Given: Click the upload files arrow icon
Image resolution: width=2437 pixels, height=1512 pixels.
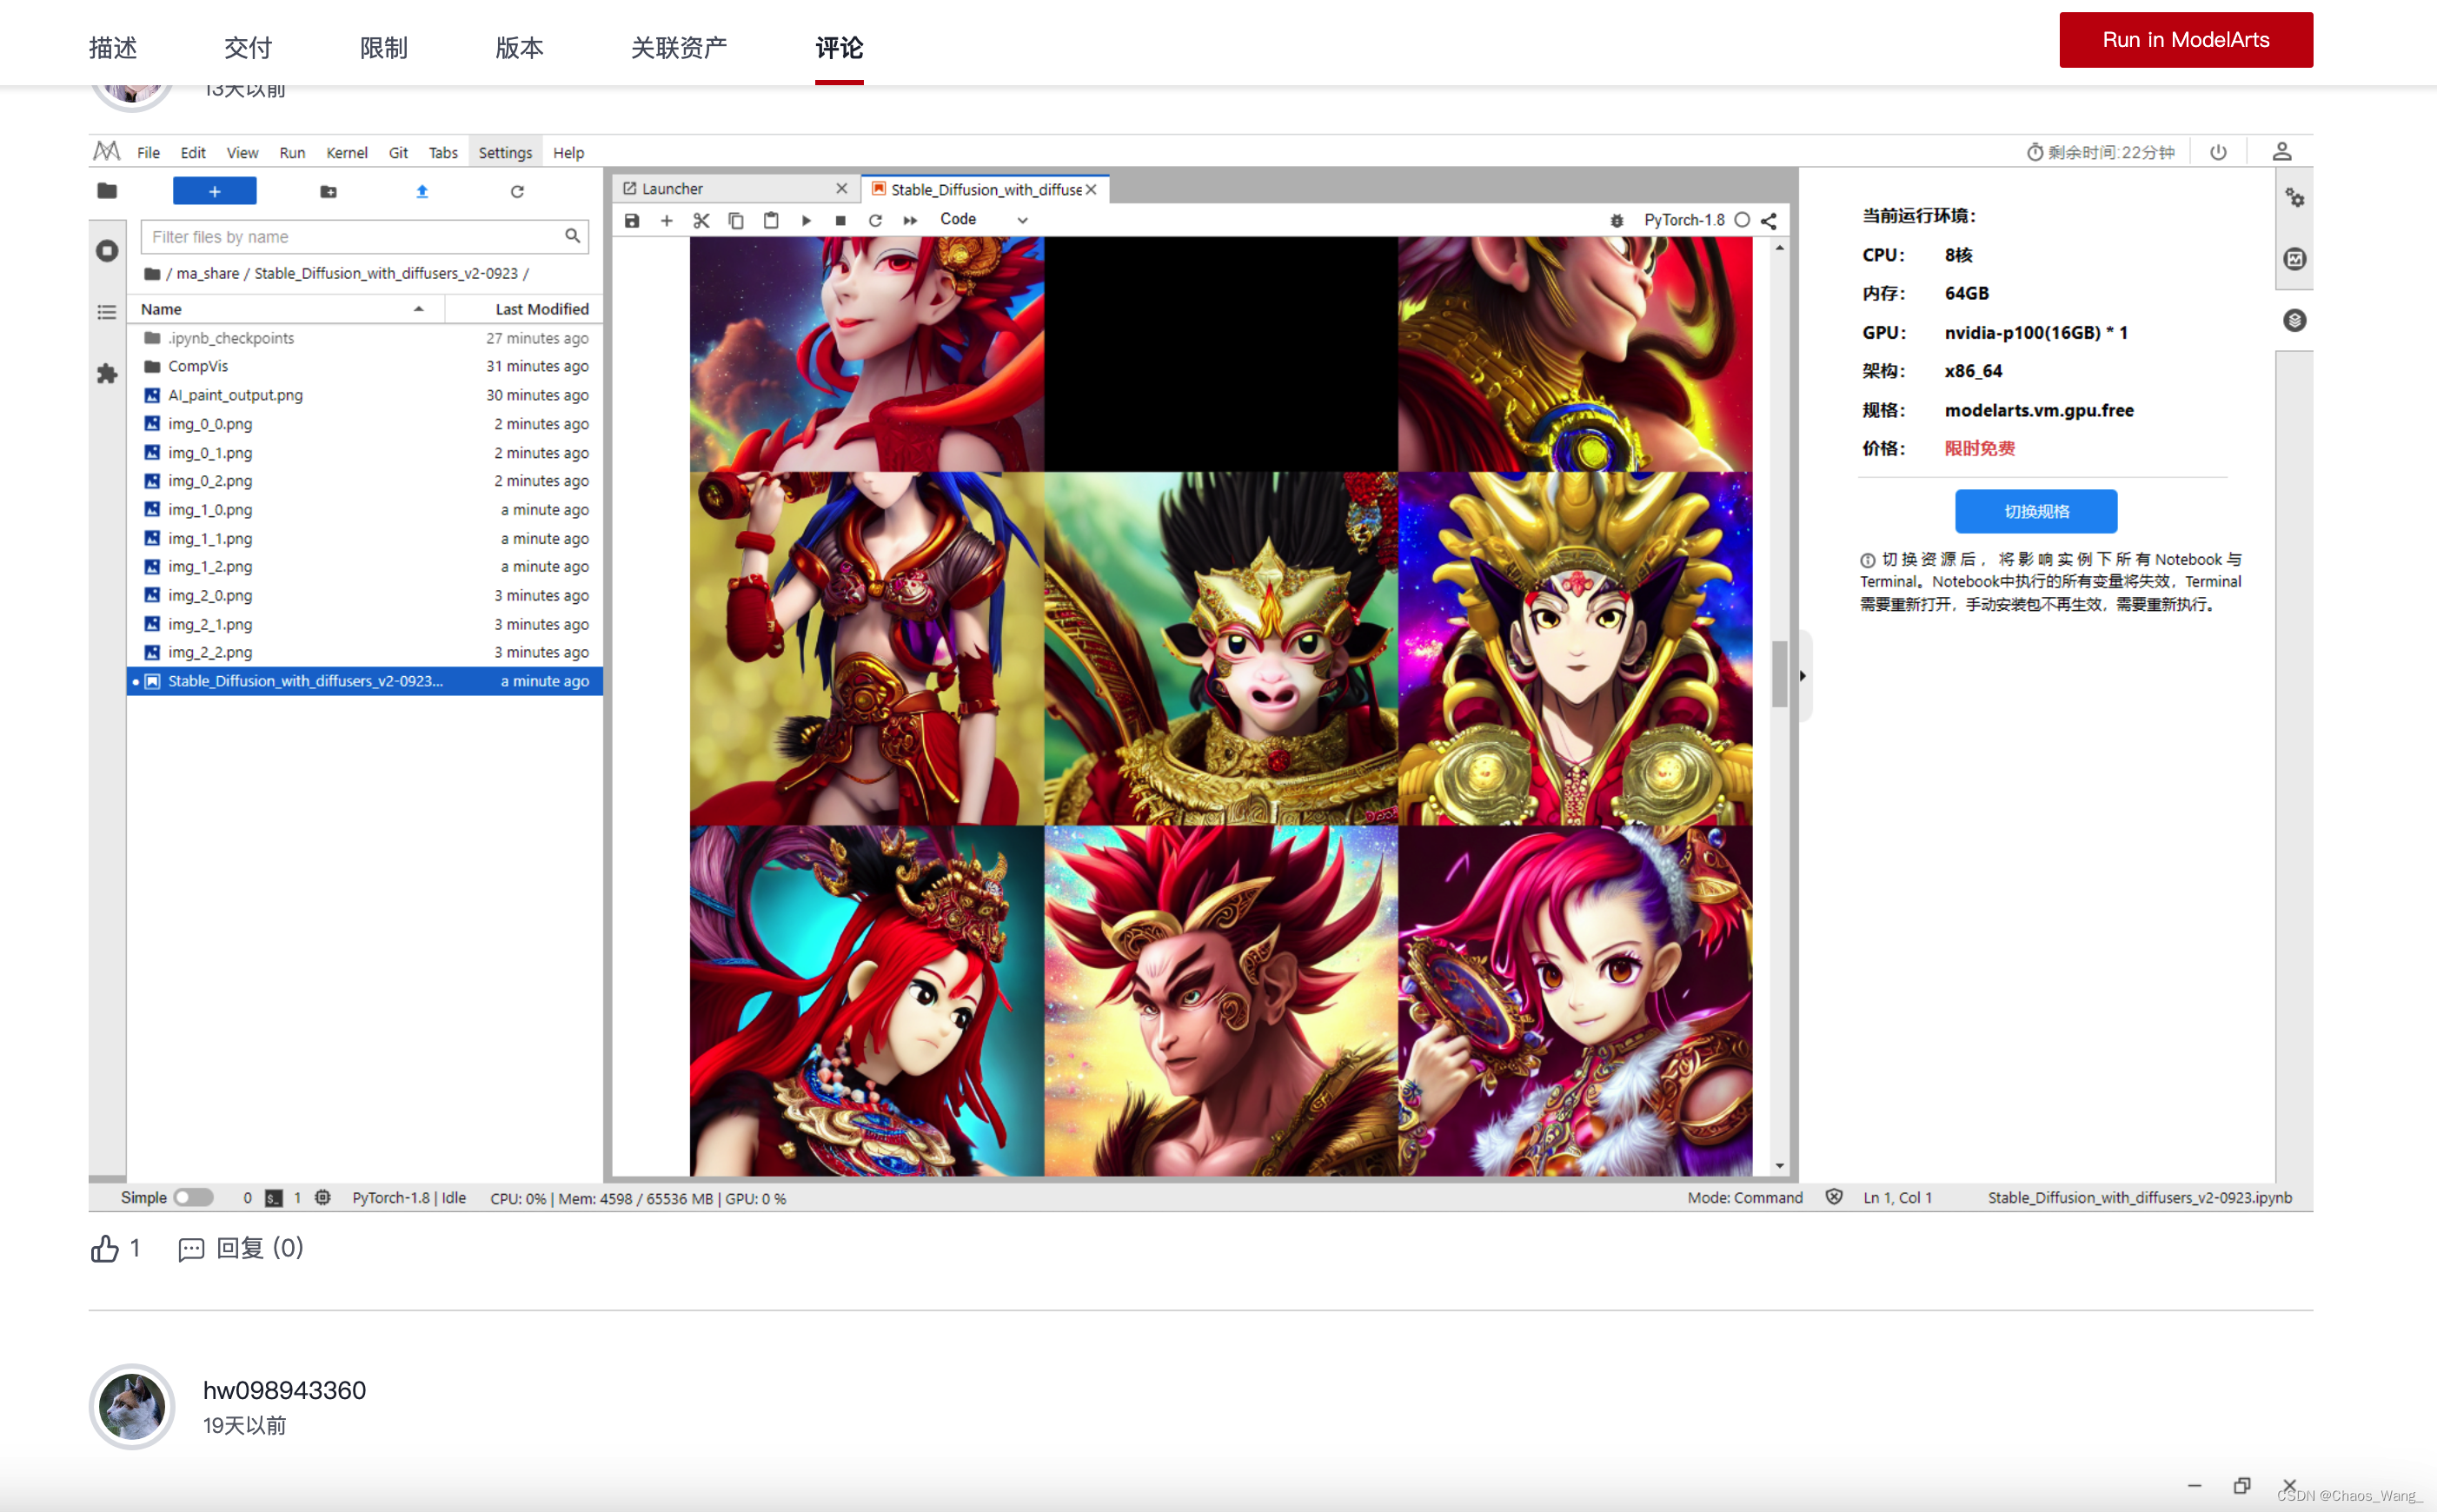Looking at the screenshot, I should click(x=422, y=191).
